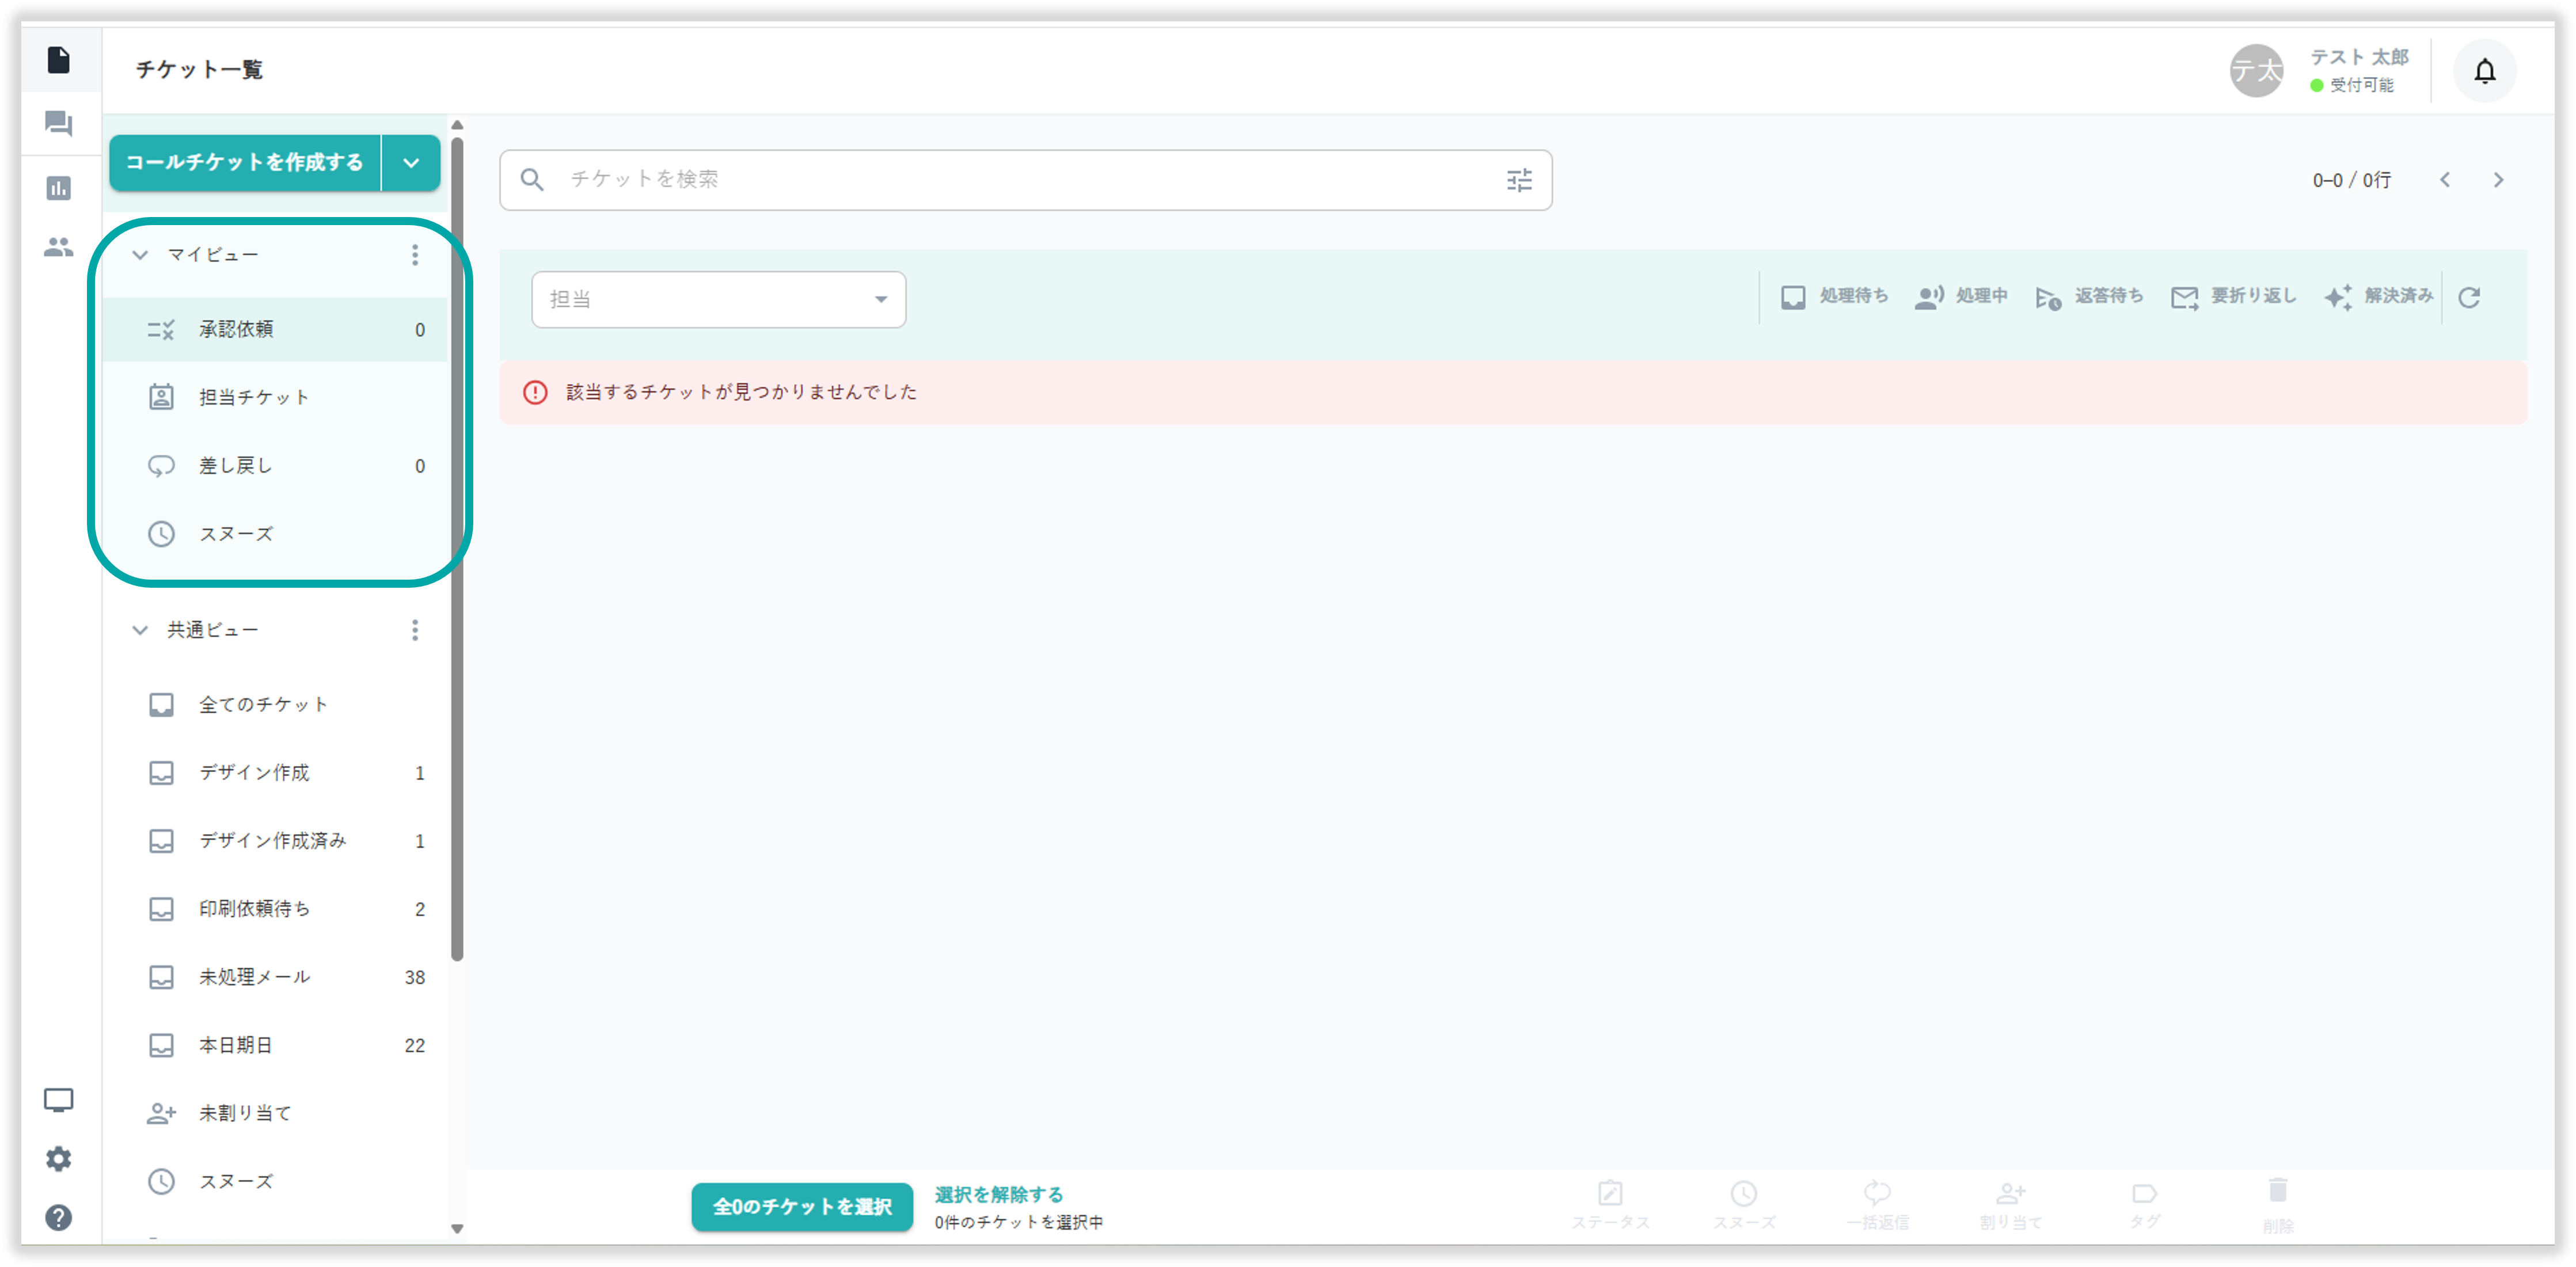The width and height of the screenshot is (2576, 1267).
Task: Open the 担当 assignee dropdown
Action: tap(718, 299)
